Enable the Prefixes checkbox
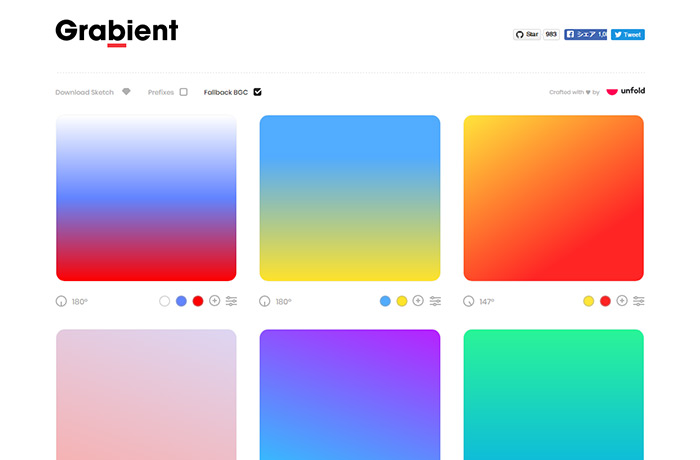The image size is (700, 460). point(183,92)
